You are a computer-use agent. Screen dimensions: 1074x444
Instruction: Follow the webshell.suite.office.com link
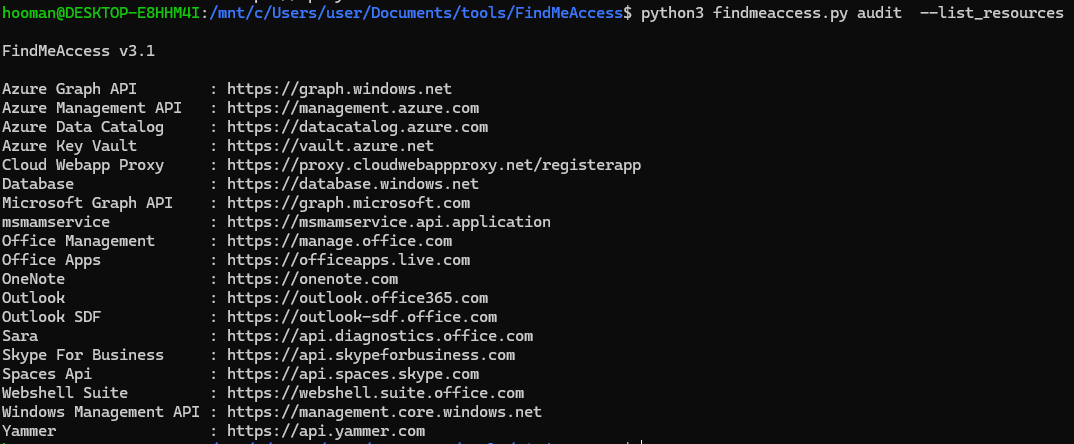coord(375,393)
